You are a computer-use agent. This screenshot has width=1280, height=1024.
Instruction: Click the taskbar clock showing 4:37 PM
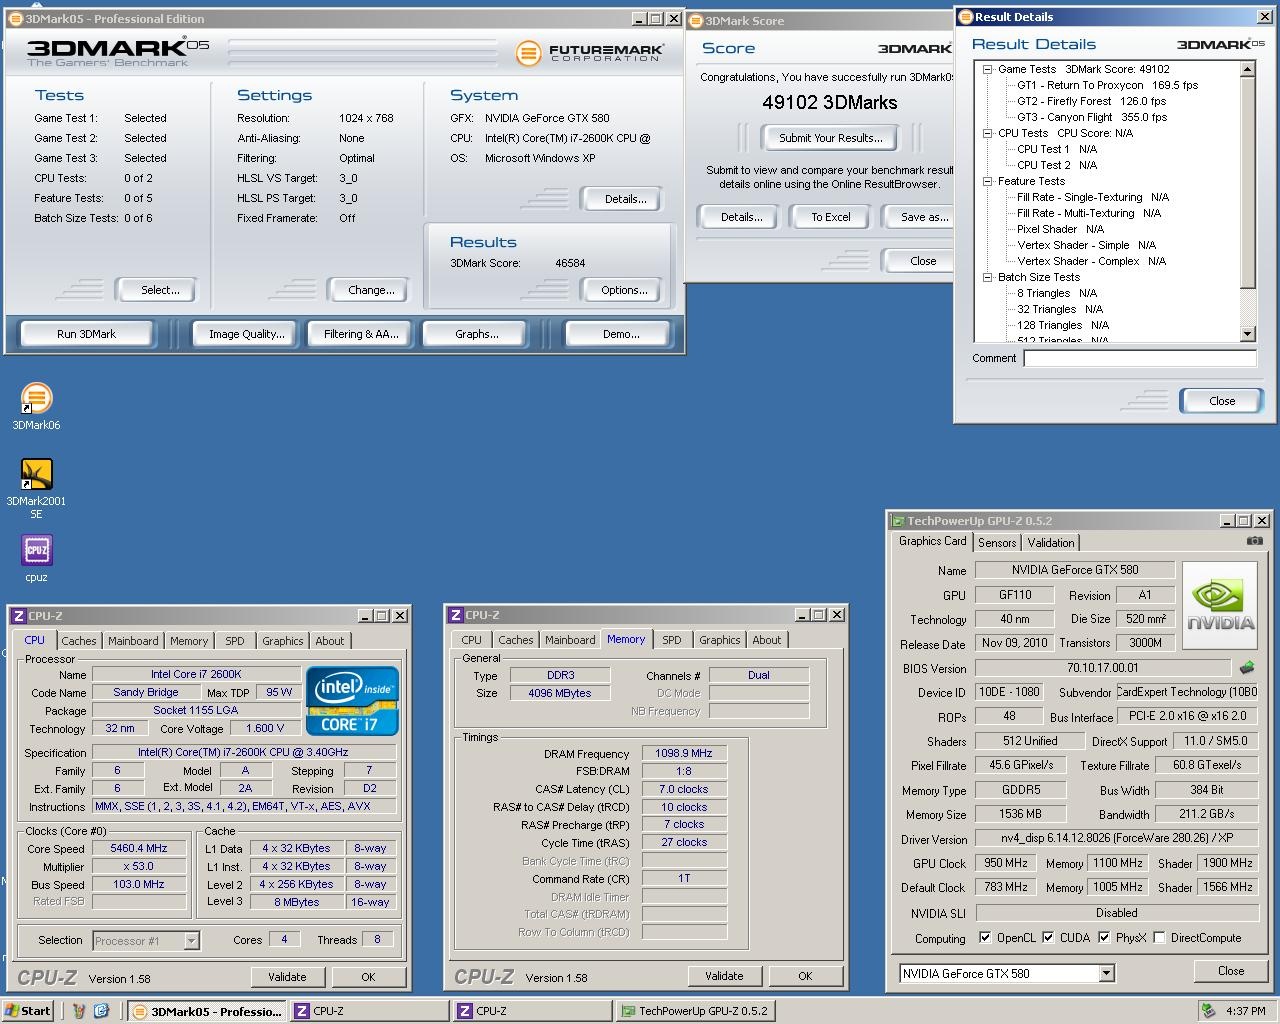(1245, 1011)
